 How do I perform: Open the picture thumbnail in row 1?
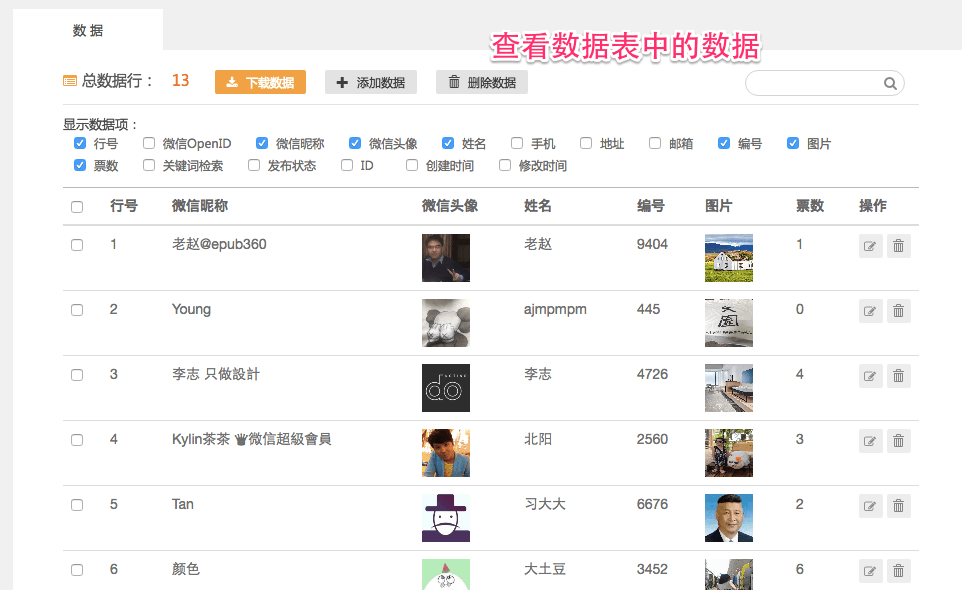click(728, 258)
